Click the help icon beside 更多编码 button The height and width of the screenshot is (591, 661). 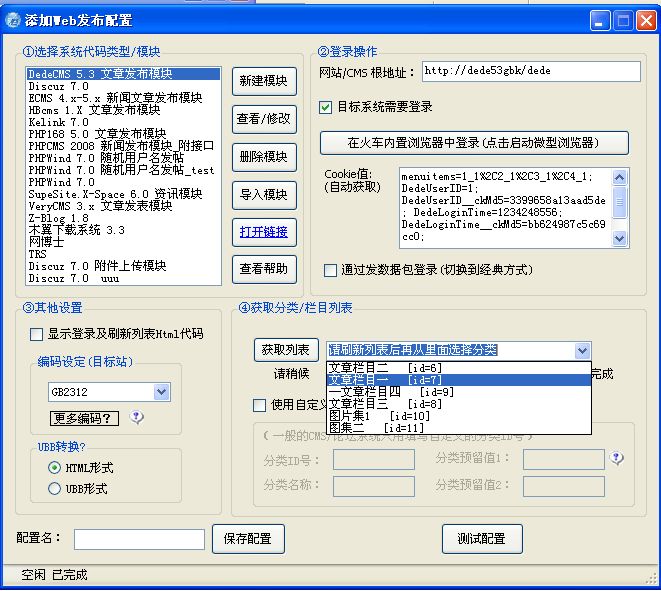pyautogui.click(x=137, y=418)
